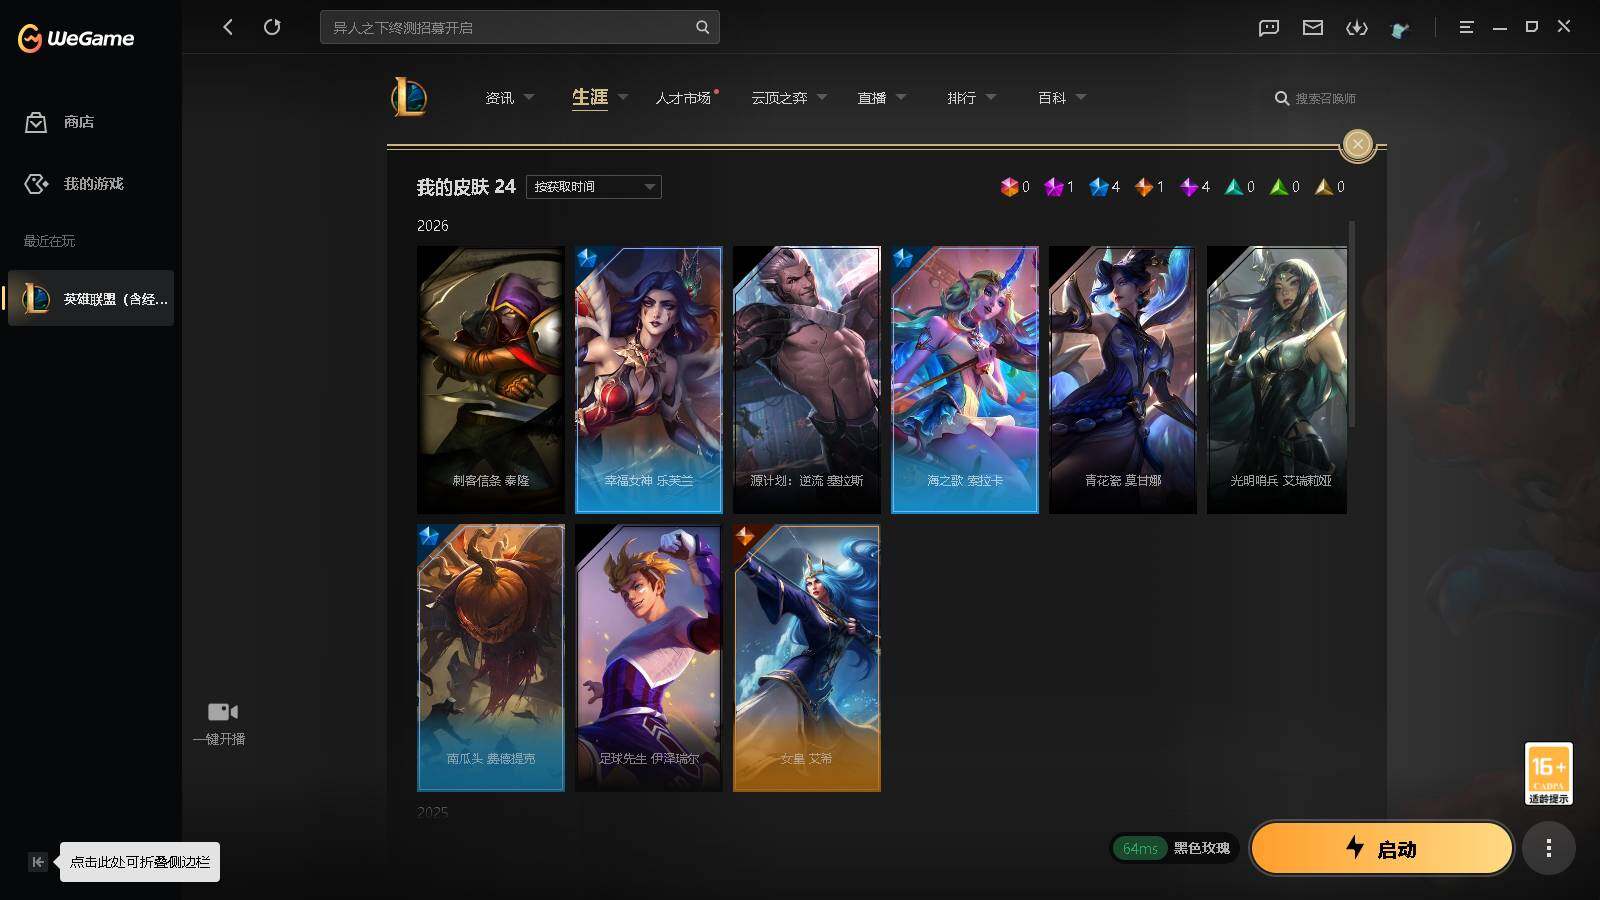Viewport: 1600px width, 900px height.
Task: Click the user avatar icon in the top bar
Action: (1400, 29)
